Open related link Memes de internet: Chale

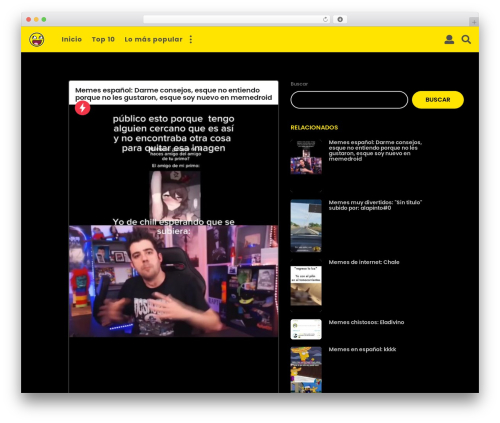point(364,262)
